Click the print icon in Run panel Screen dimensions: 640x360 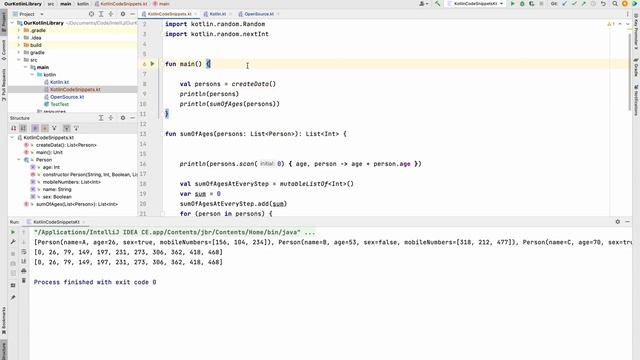pos(24,271)
